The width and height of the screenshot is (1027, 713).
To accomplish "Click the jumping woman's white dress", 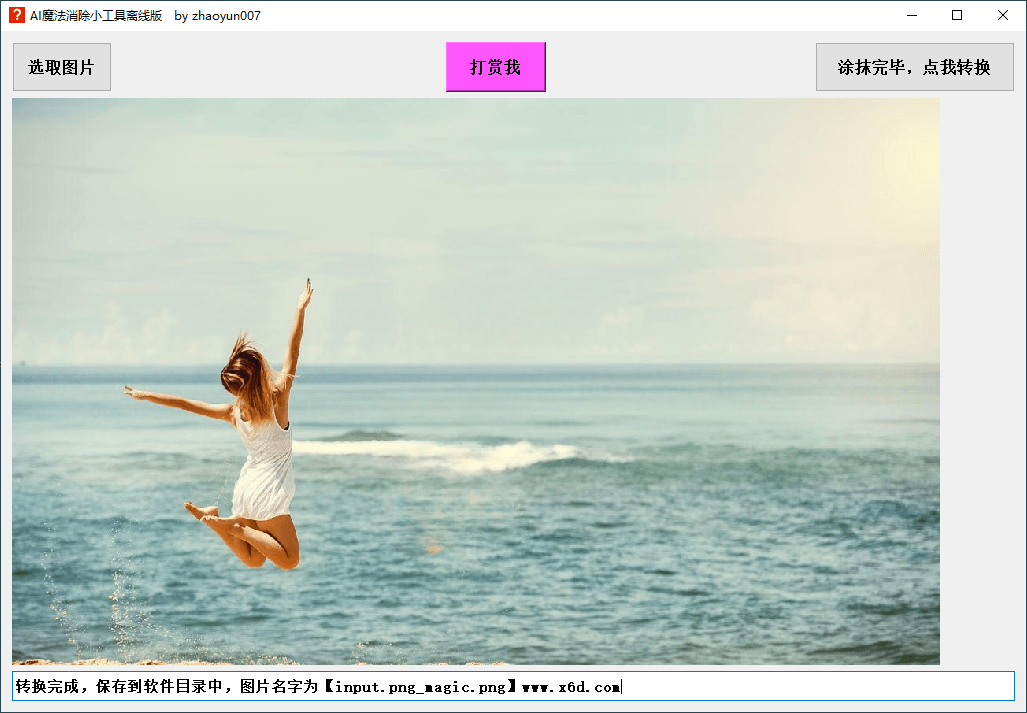I will [x=265, y=465].
